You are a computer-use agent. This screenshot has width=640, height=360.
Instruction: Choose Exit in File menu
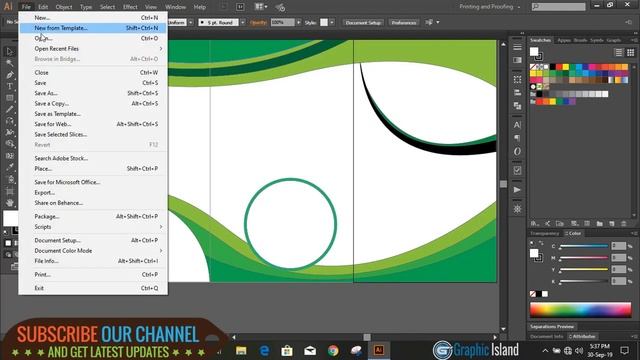[93, 288]
